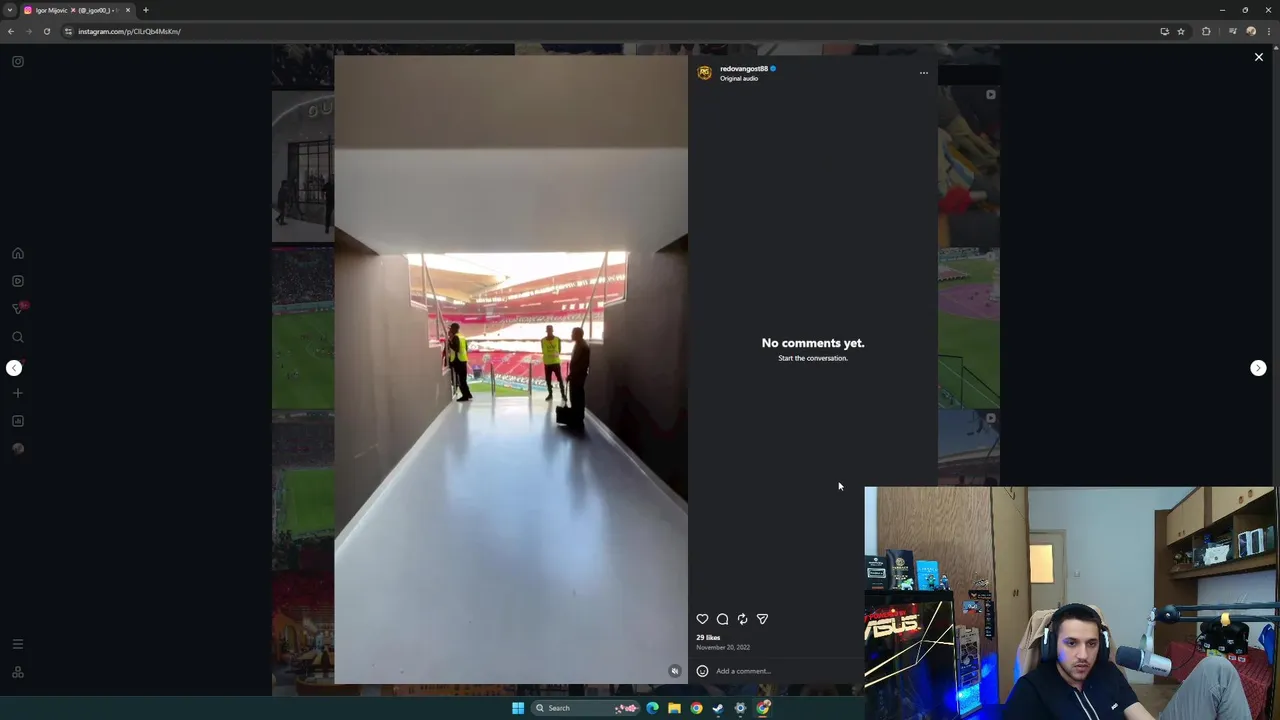Go to the previous post arrow
1280x720 pixels.
pos(14,368)
